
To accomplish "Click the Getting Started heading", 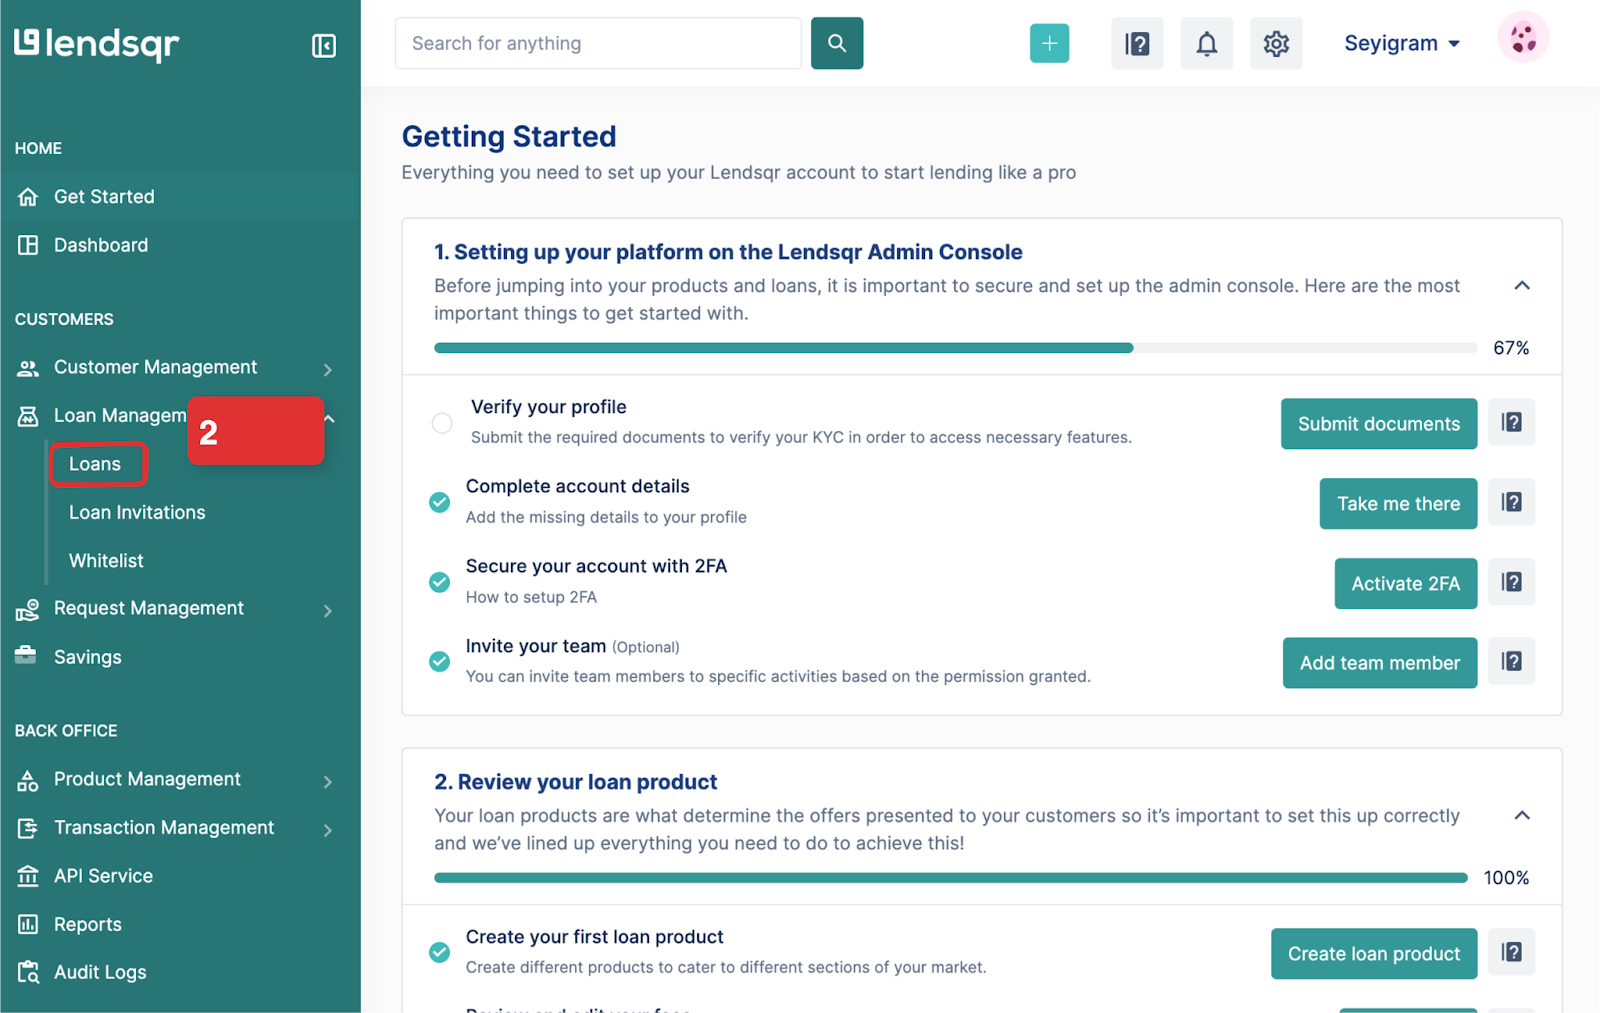I will click(x=509, y=136).
